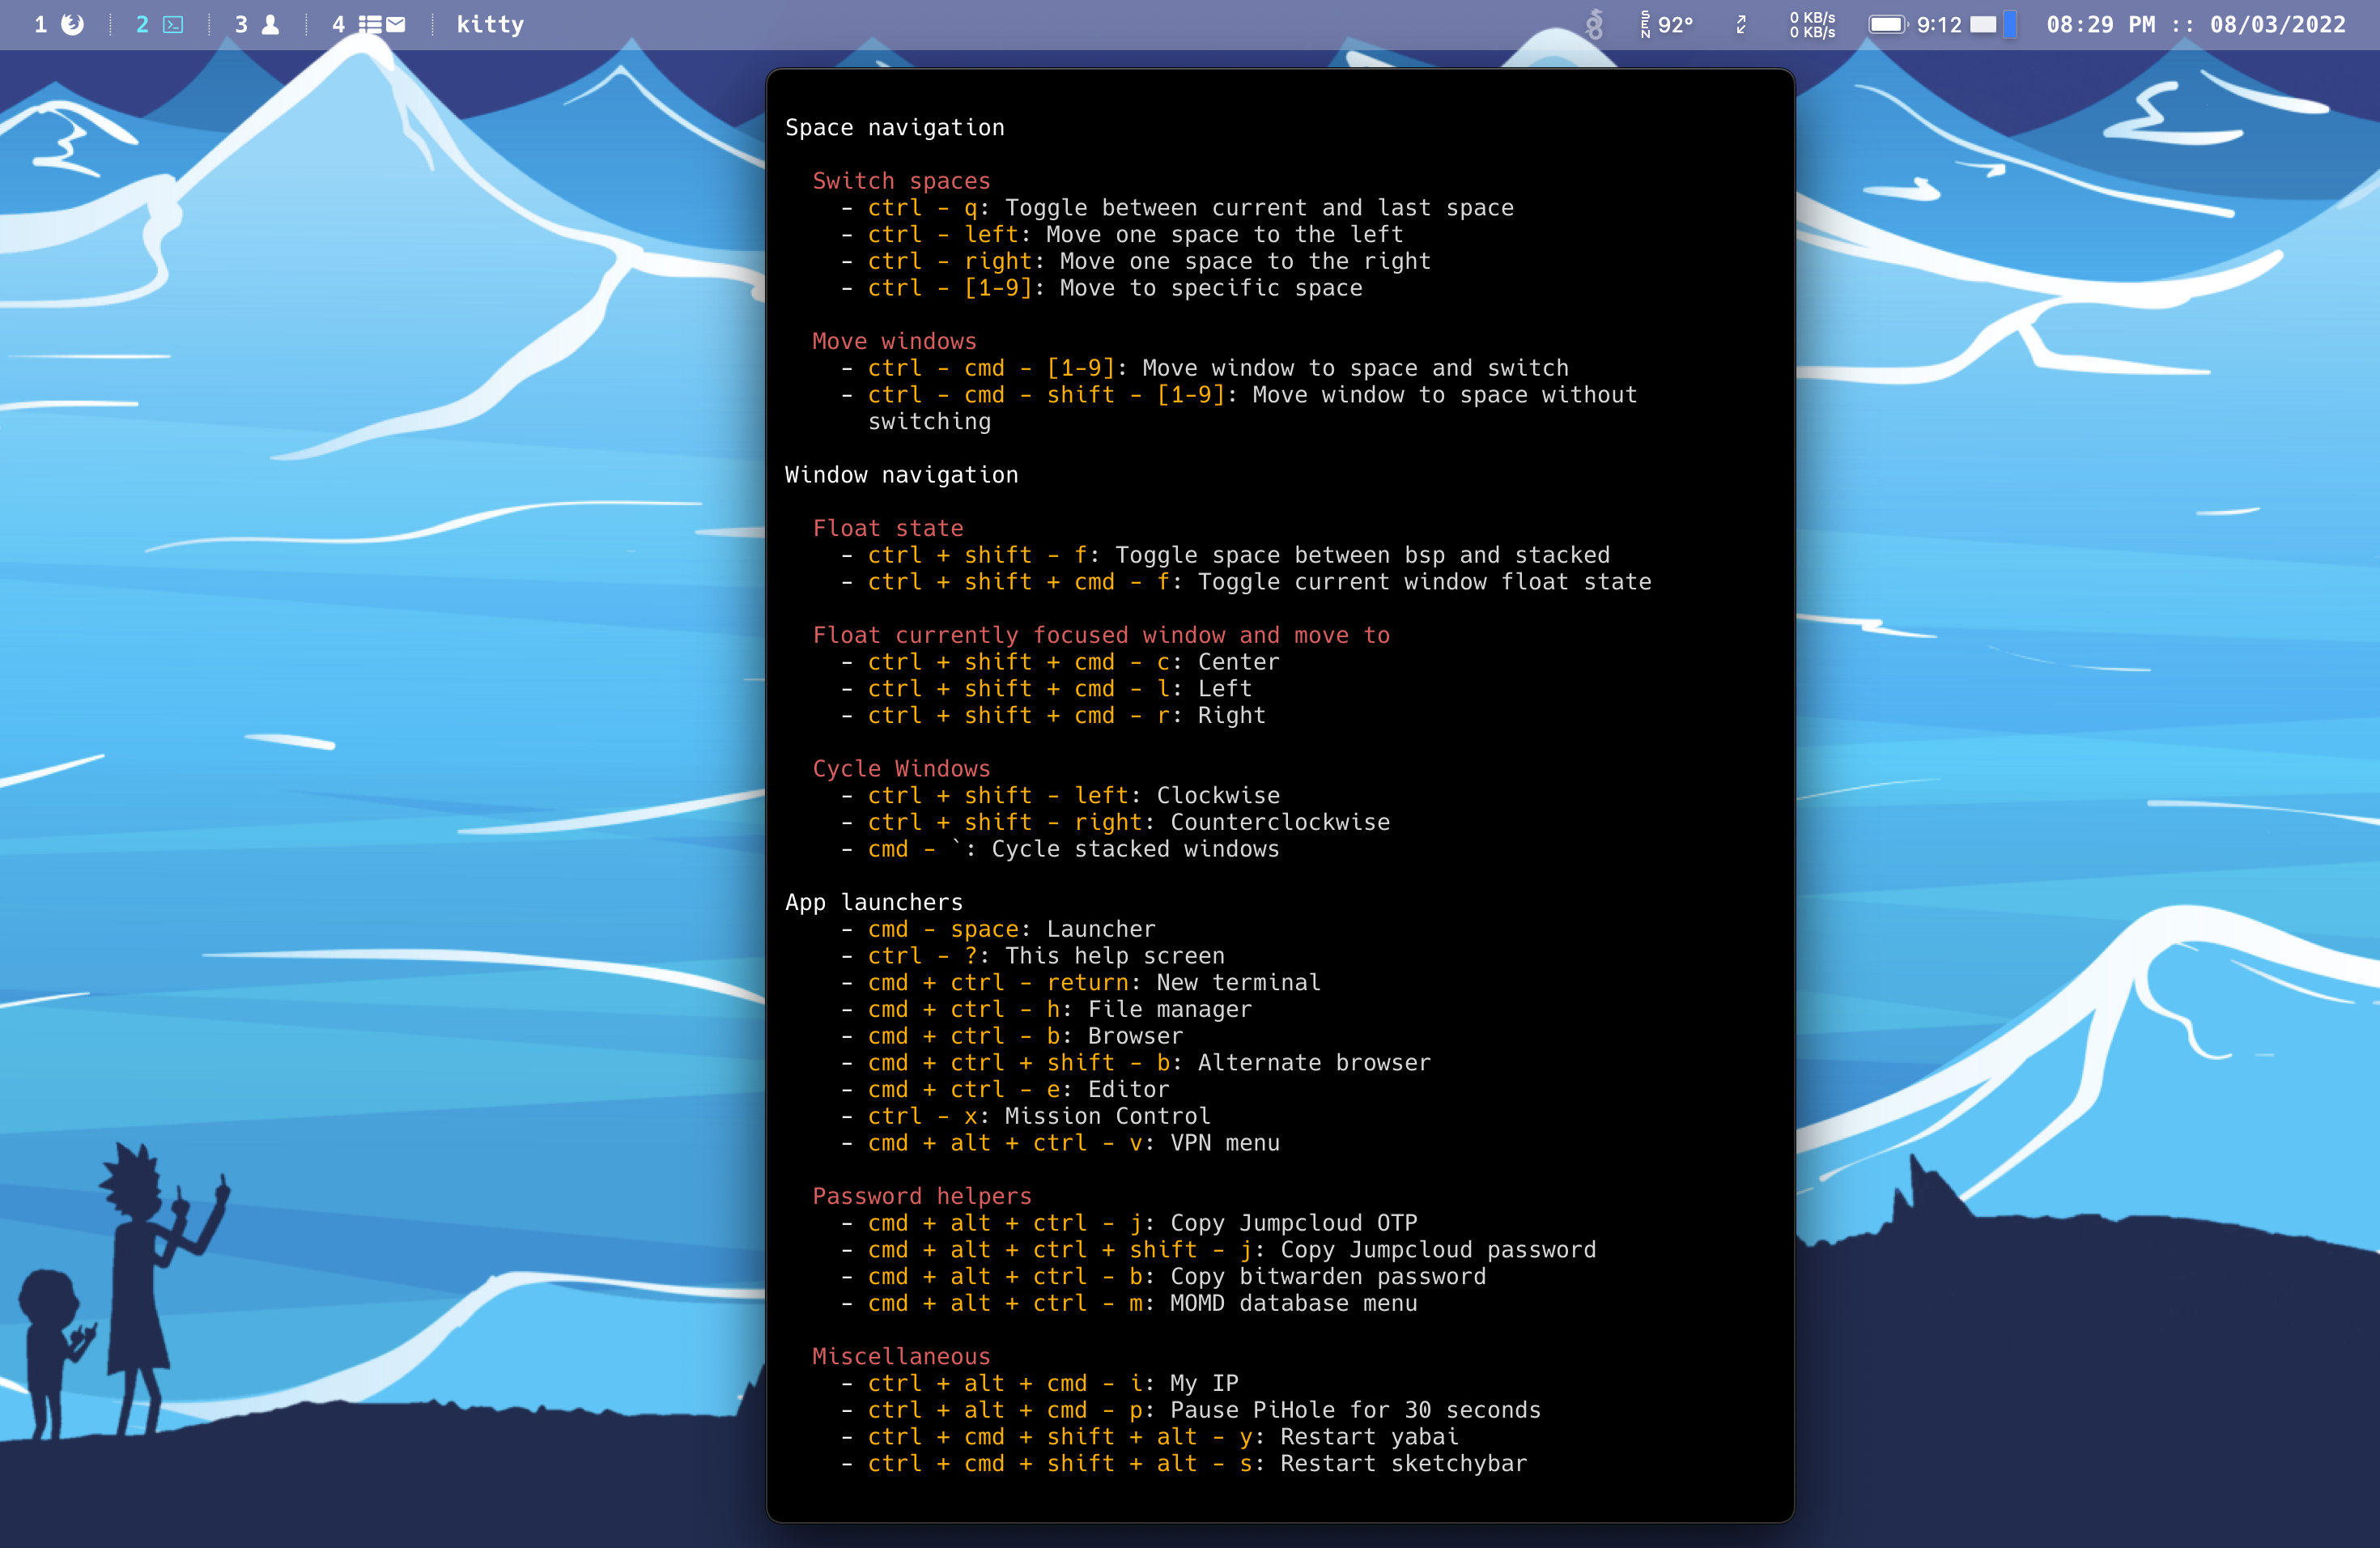Select the space number 1 label
Screen dimensions: 2380x1548
pyautogui.click(x=41, y=24)
